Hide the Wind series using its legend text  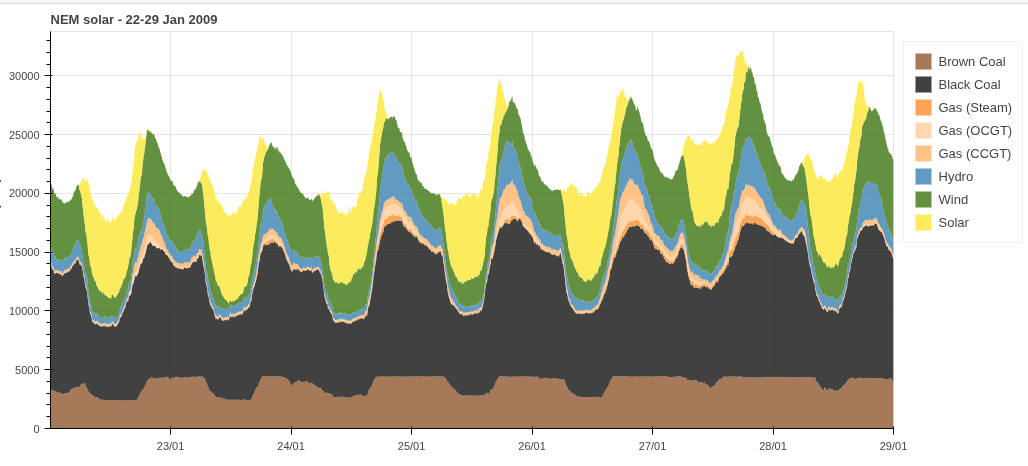pos(953,200)
